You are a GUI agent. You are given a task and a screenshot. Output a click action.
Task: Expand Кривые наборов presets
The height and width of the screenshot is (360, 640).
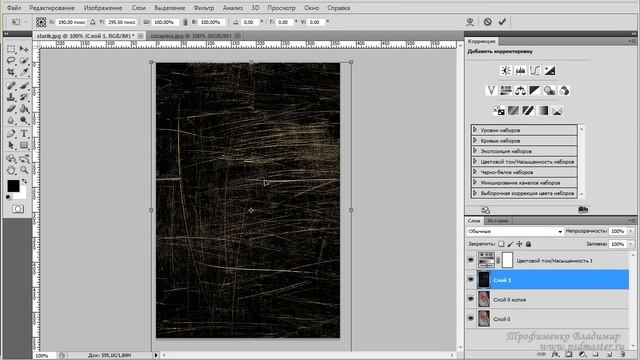pyautogui.click(x=475, y=140)
